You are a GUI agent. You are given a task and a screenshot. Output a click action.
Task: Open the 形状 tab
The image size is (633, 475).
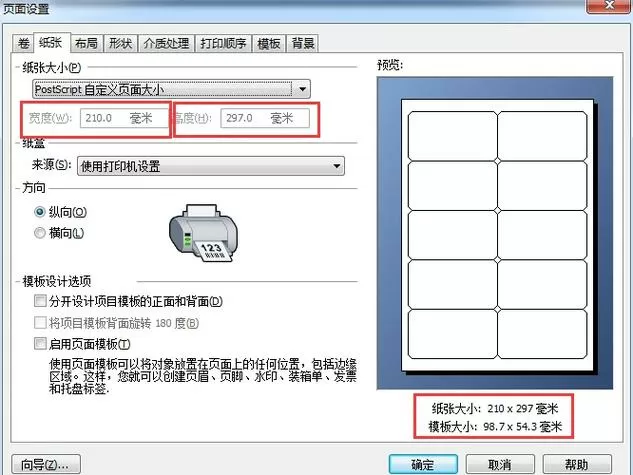pyautogui.click(x=120, y=43)
